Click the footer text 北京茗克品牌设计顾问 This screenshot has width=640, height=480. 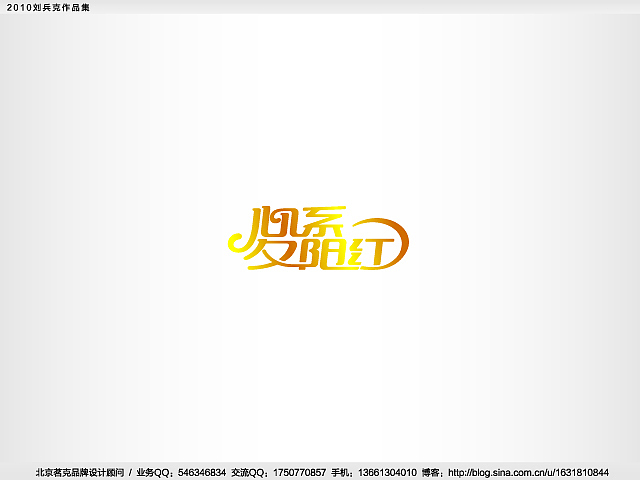tap(80, 473)
